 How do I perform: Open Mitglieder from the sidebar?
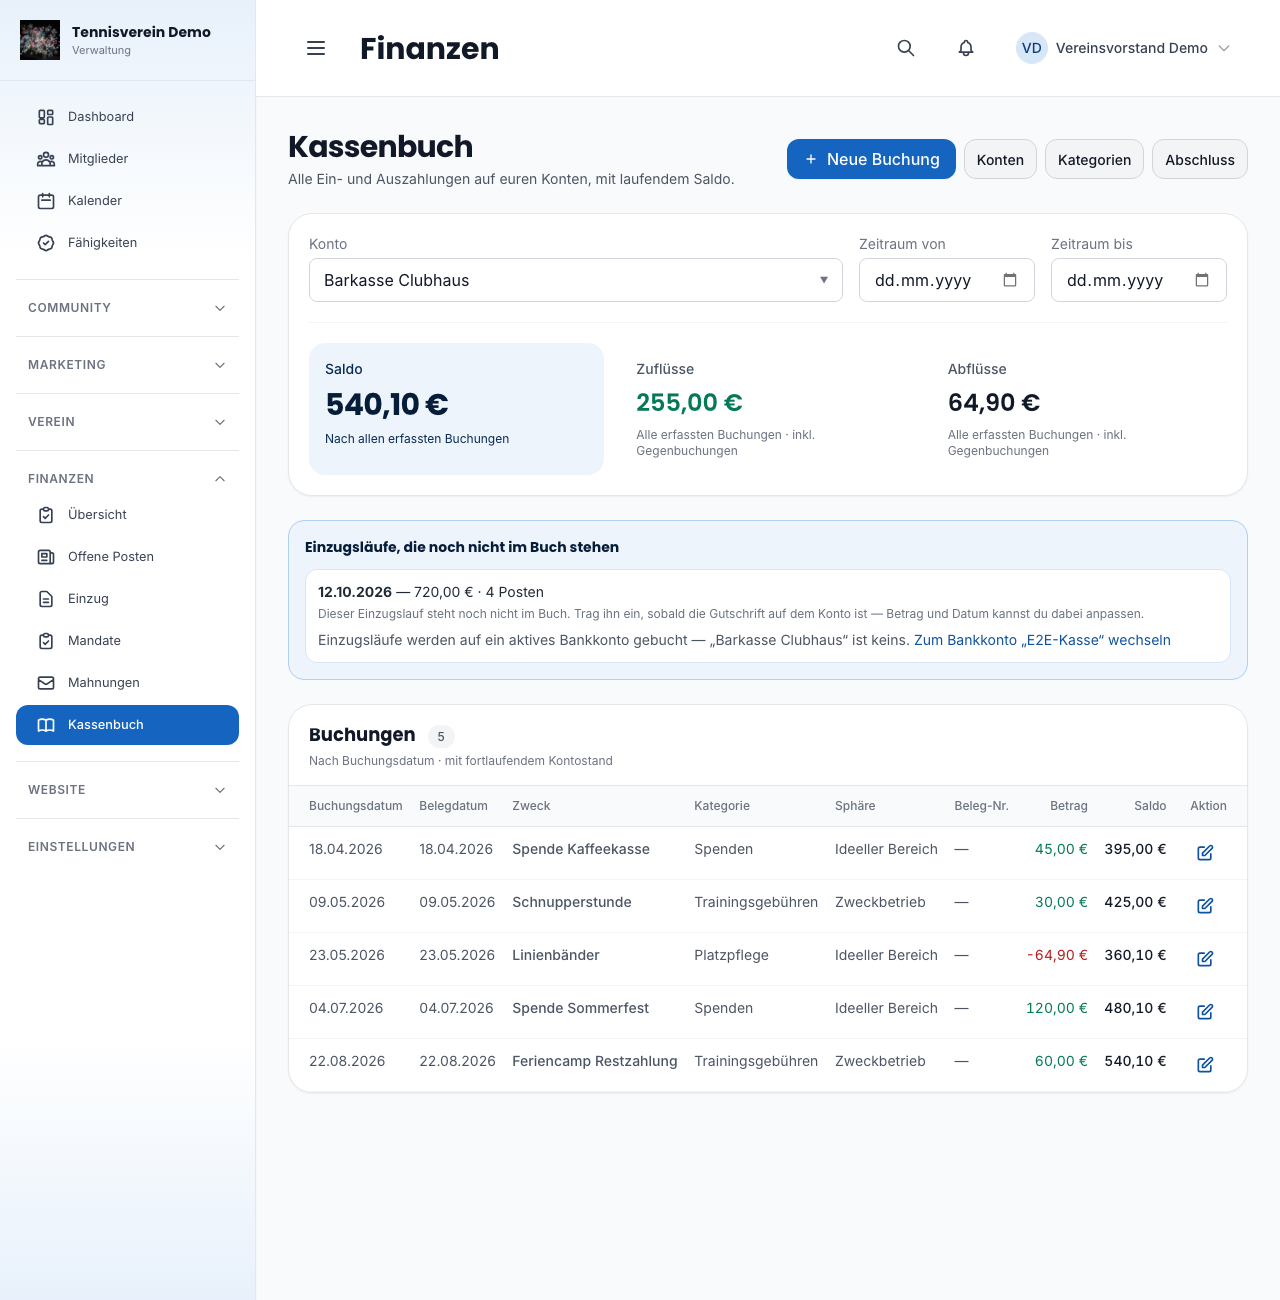tap(127, 159)
